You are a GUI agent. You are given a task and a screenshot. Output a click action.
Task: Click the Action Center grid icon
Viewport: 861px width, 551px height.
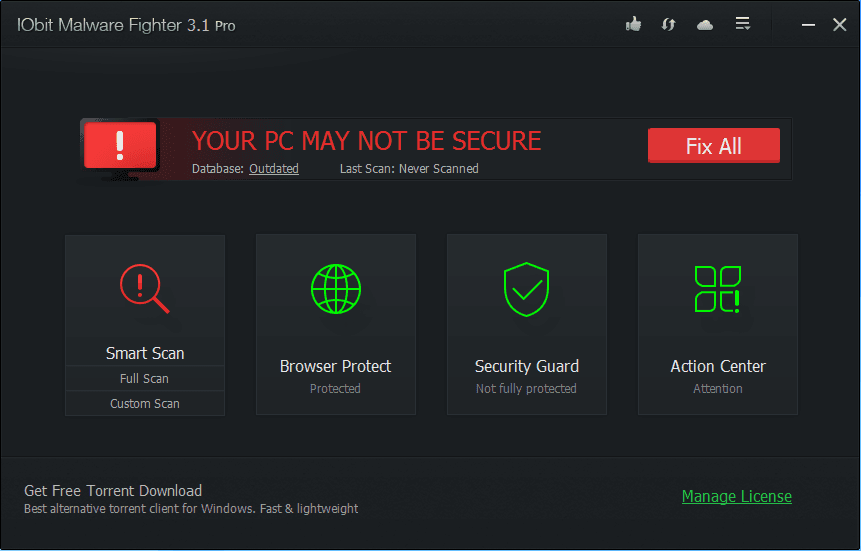(717, 290)
